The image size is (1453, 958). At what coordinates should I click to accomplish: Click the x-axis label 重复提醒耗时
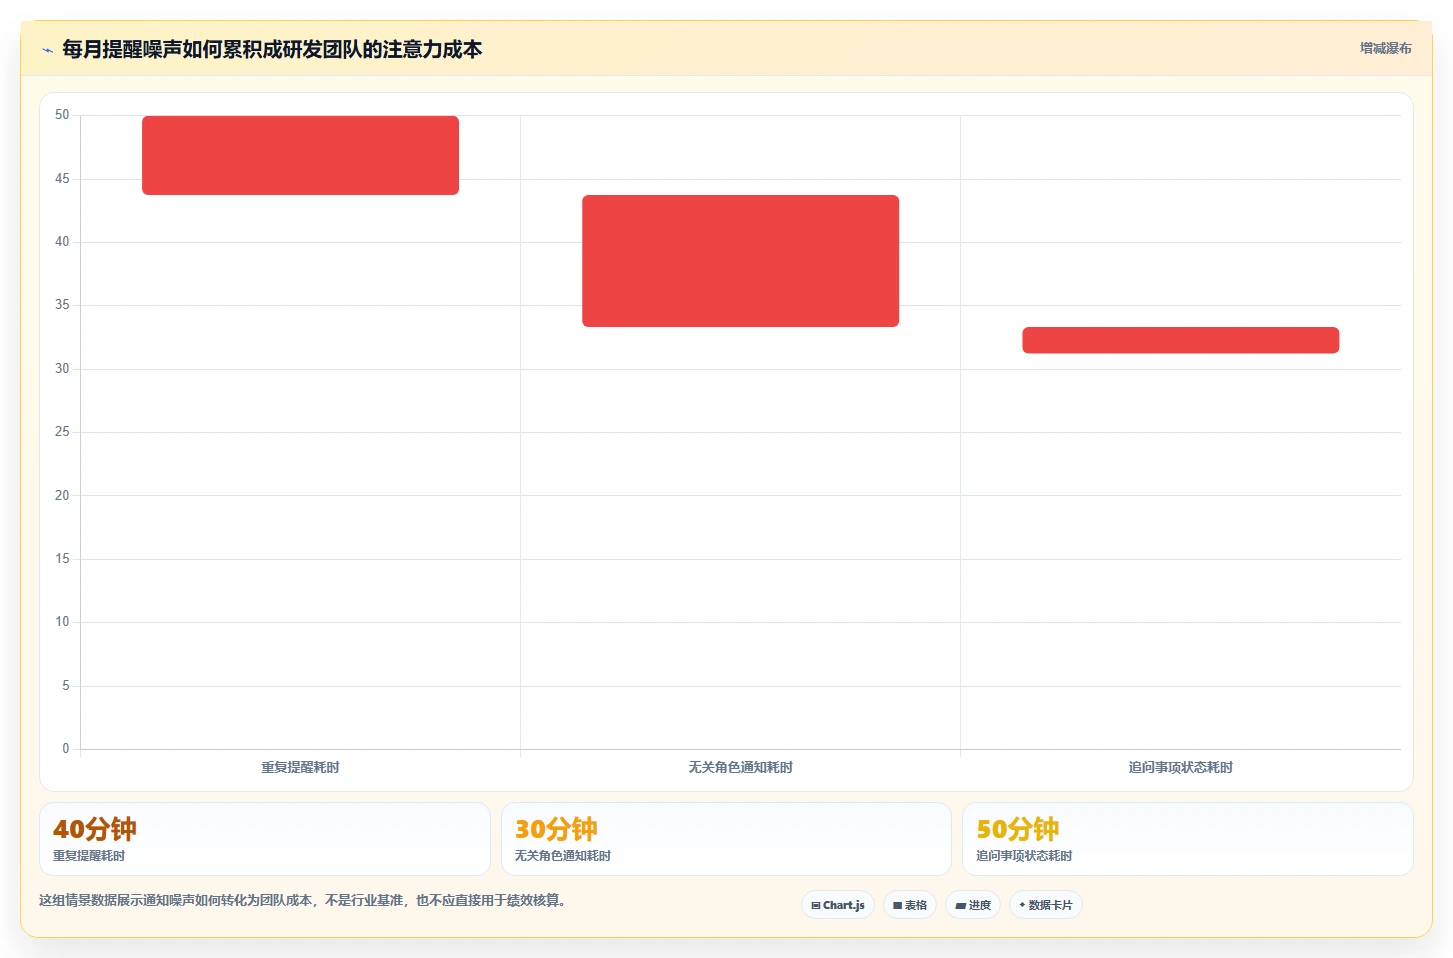point(300,767)
